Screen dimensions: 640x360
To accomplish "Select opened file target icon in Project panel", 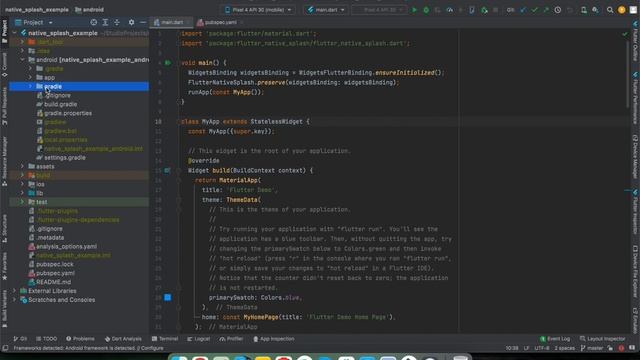I will click(93, 22).
